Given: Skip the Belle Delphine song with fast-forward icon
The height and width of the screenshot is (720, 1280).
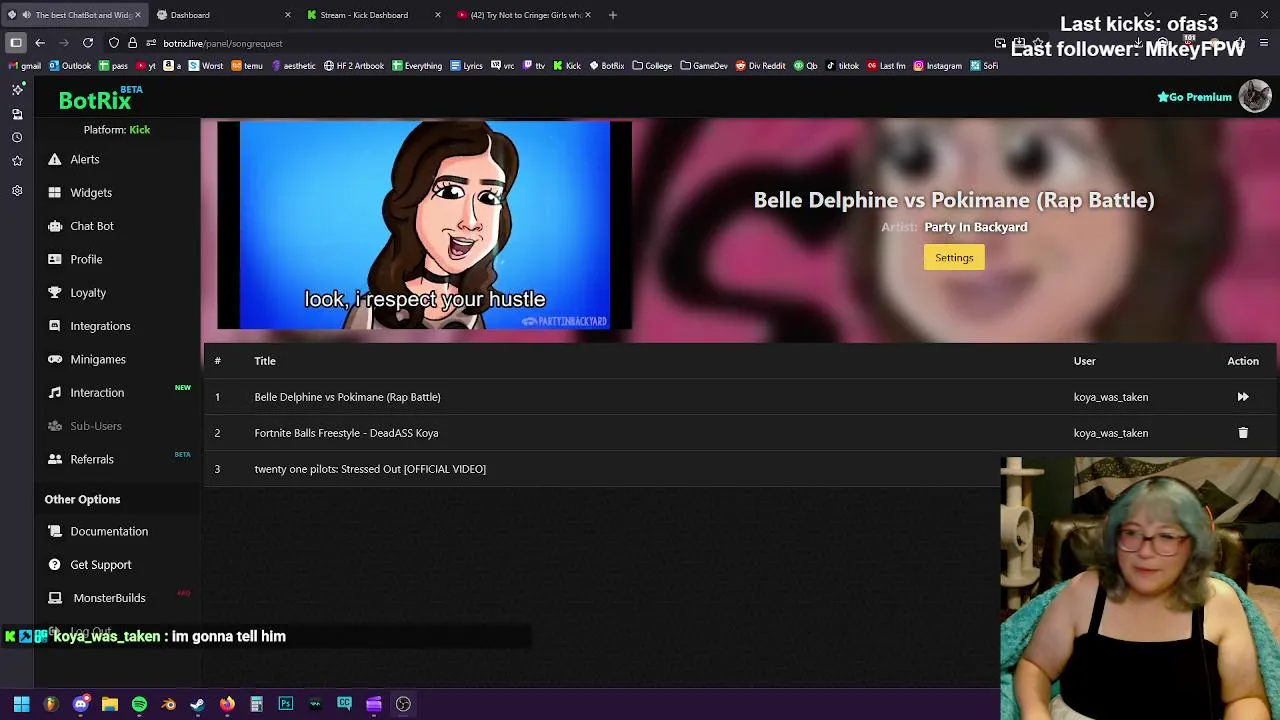Looking at the screenshot, I should pyautogui.click(x=1243, y=397).
